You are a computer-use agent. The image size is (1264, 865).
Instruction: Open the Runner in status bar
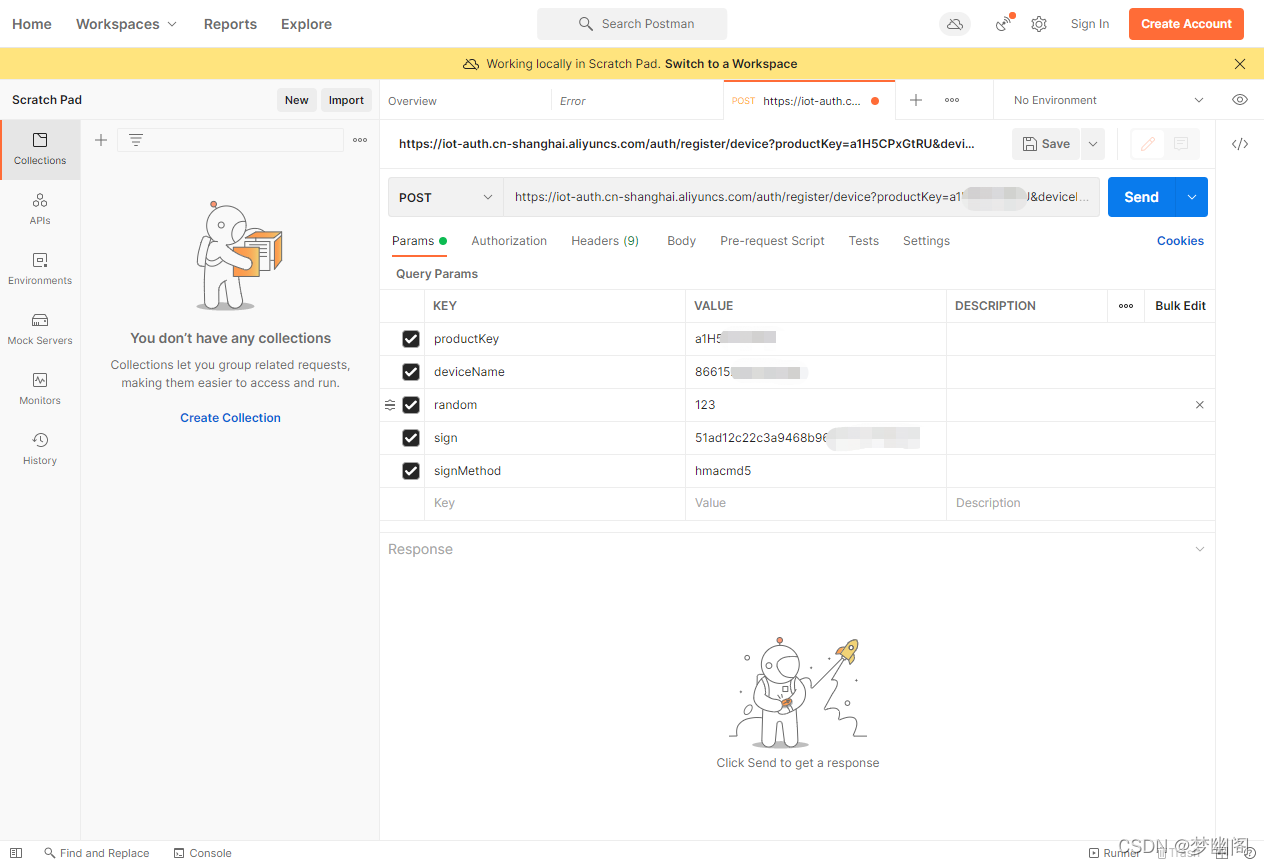click(x=1114, y=853)
